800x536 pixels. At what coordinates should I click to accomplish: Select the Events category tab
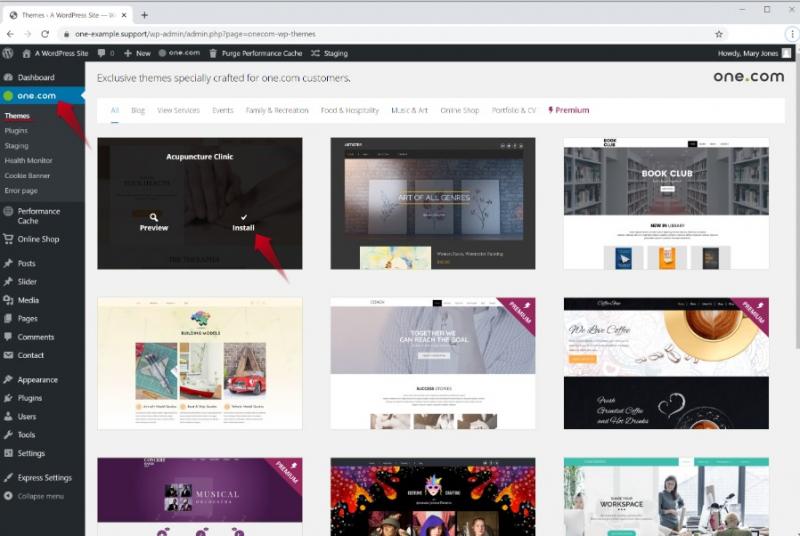click(x=223, y=110)
